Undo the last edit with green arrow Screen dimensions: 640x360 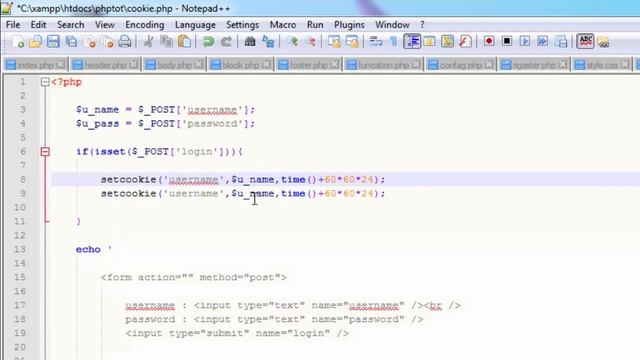[x=208, y=42]
